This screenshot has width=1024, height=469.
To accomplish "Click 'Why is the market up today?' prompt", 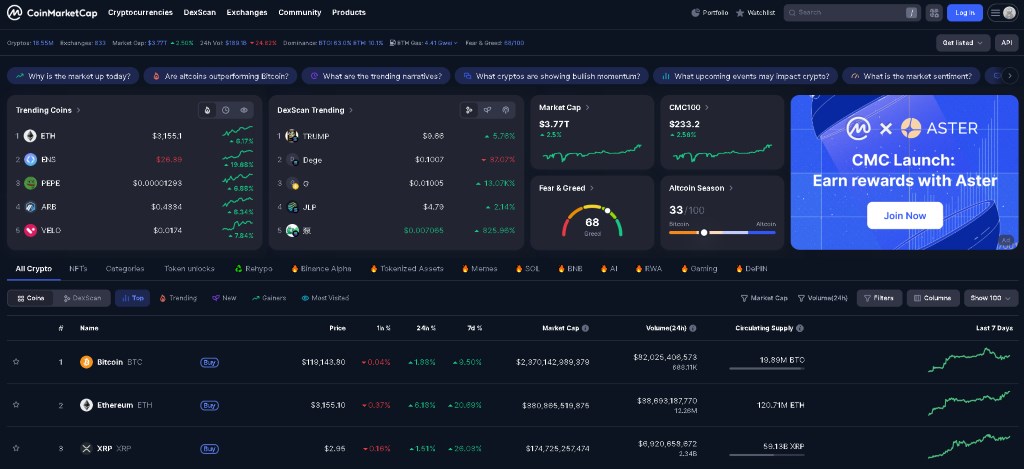I will (x=73, y=76).
